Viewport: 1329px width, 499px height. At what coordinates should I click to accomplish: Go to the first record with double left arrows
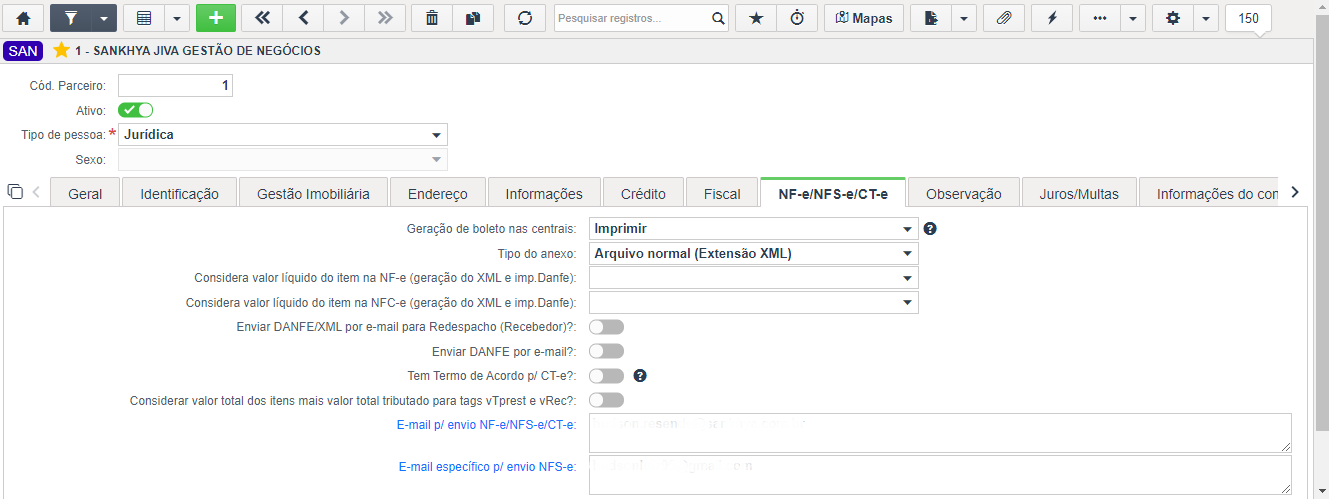[x=262, y=18]
